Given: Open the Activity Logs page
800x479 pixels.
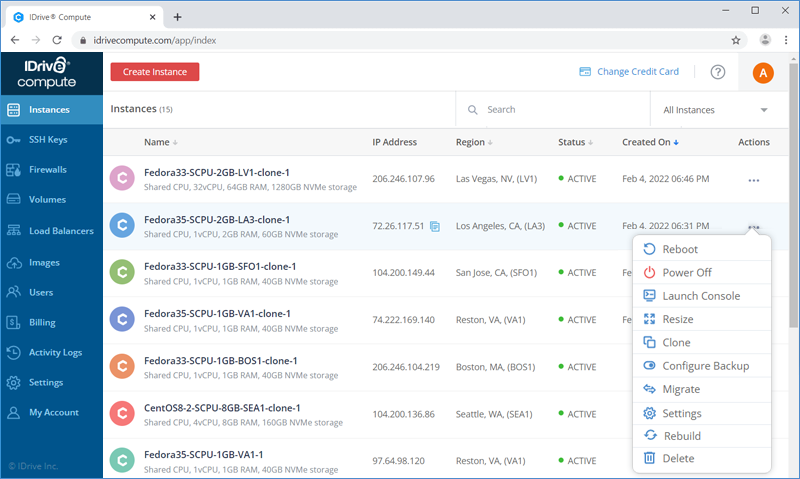Looking at the screenshot, I should (x=51, y=352).
